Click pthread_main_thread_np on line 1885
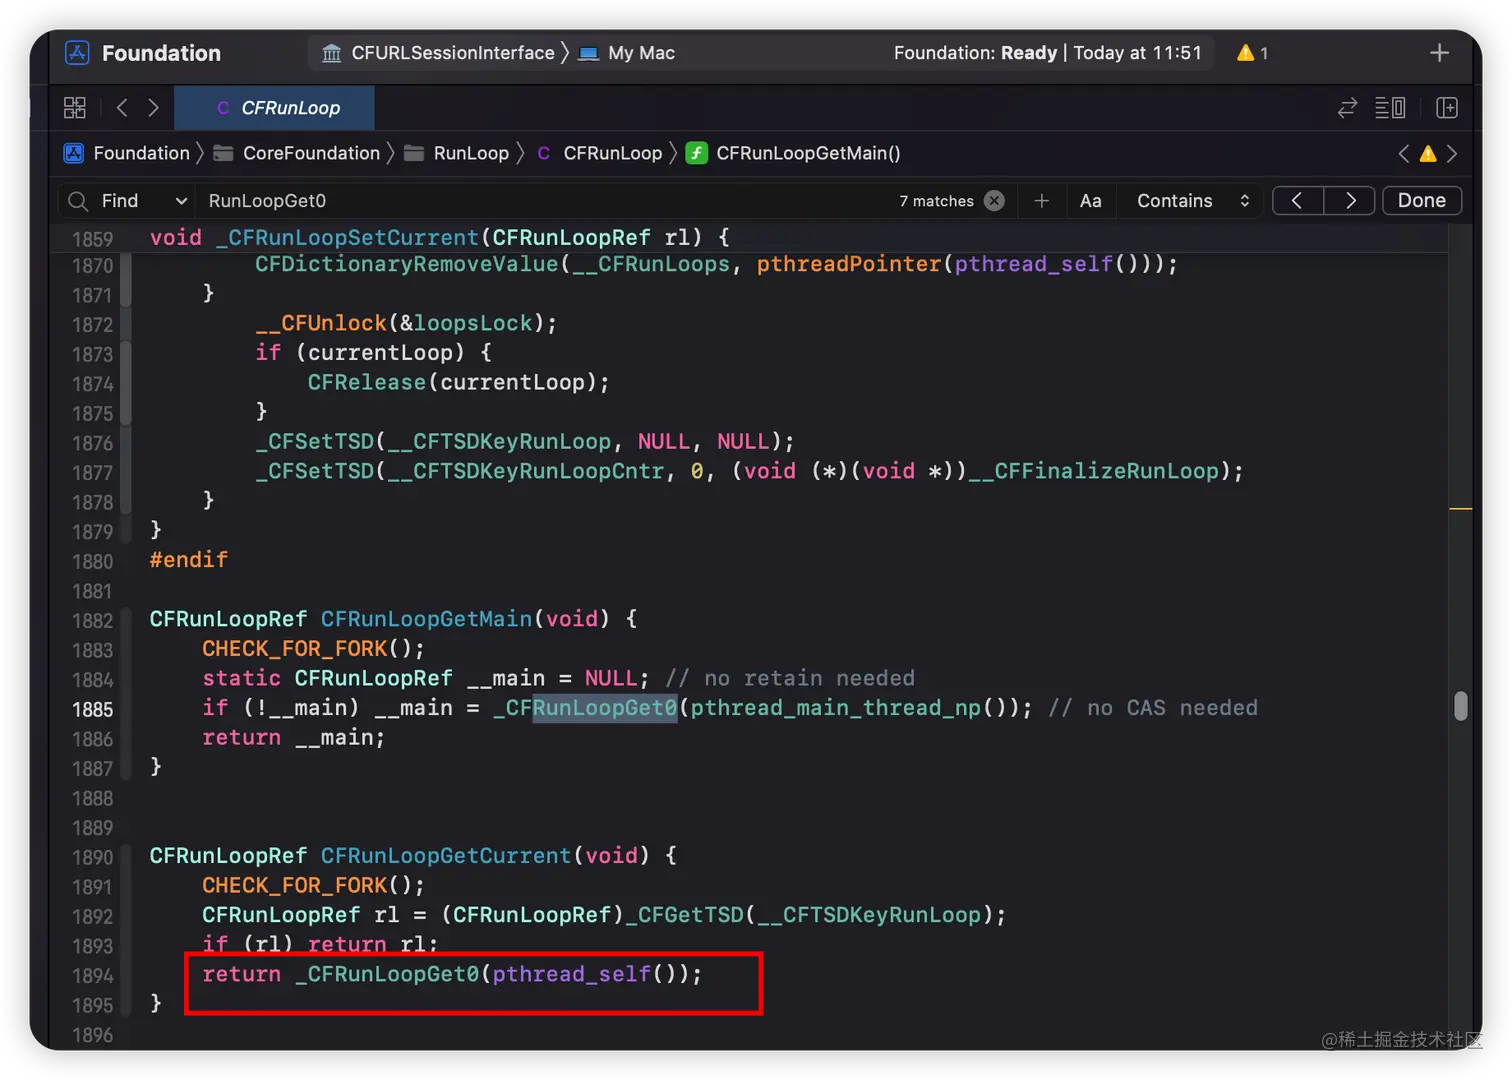The height and width of the screenshot is (1080, 1512). click(836, 708)
